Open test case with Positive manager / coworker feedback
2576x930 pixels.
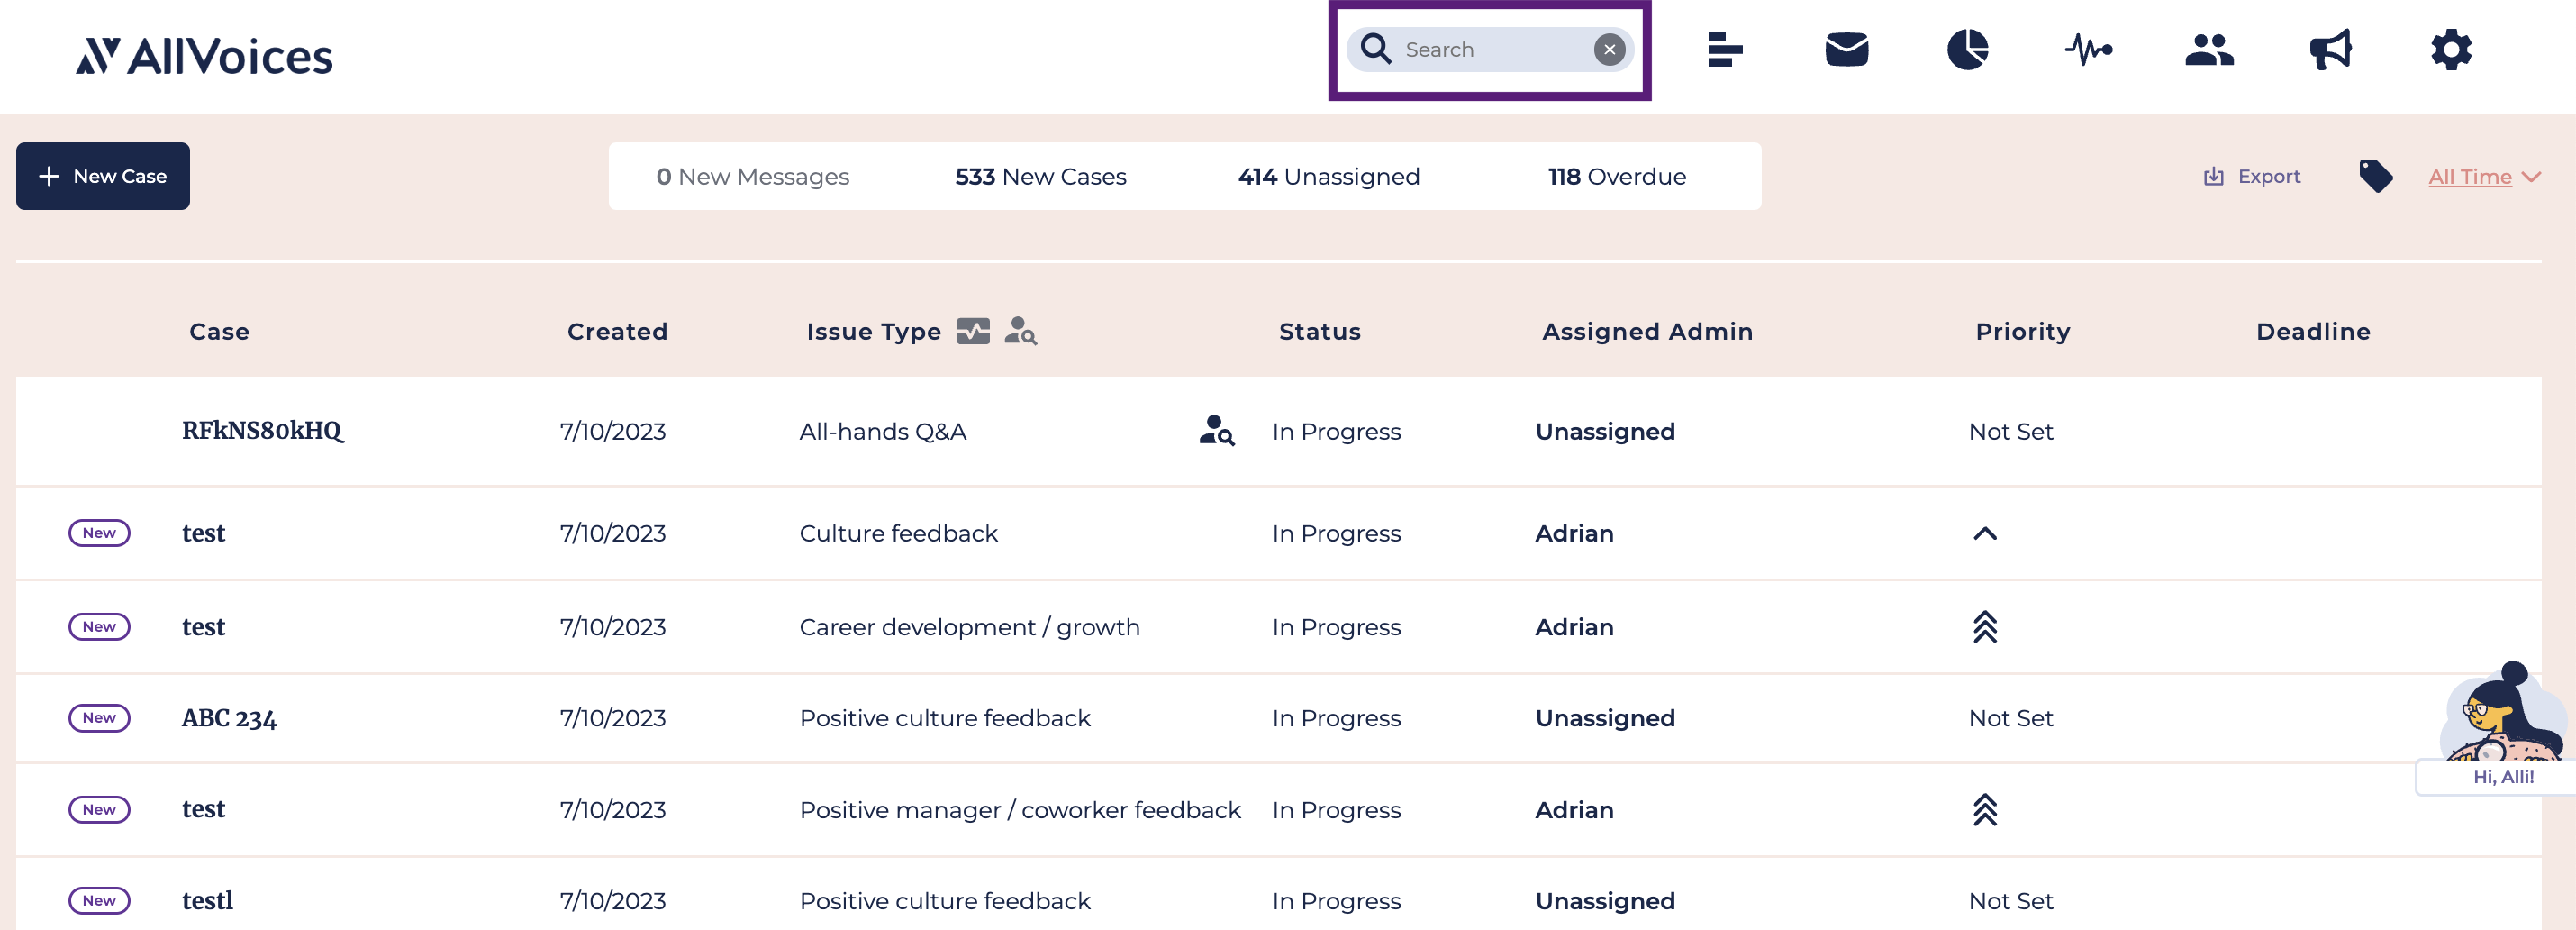point(203,809)
